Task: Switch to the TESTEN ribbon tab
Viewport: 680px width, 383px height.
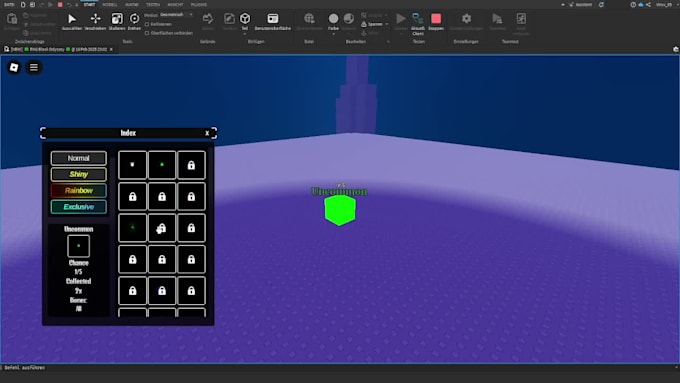Action: tap(153, 4)
